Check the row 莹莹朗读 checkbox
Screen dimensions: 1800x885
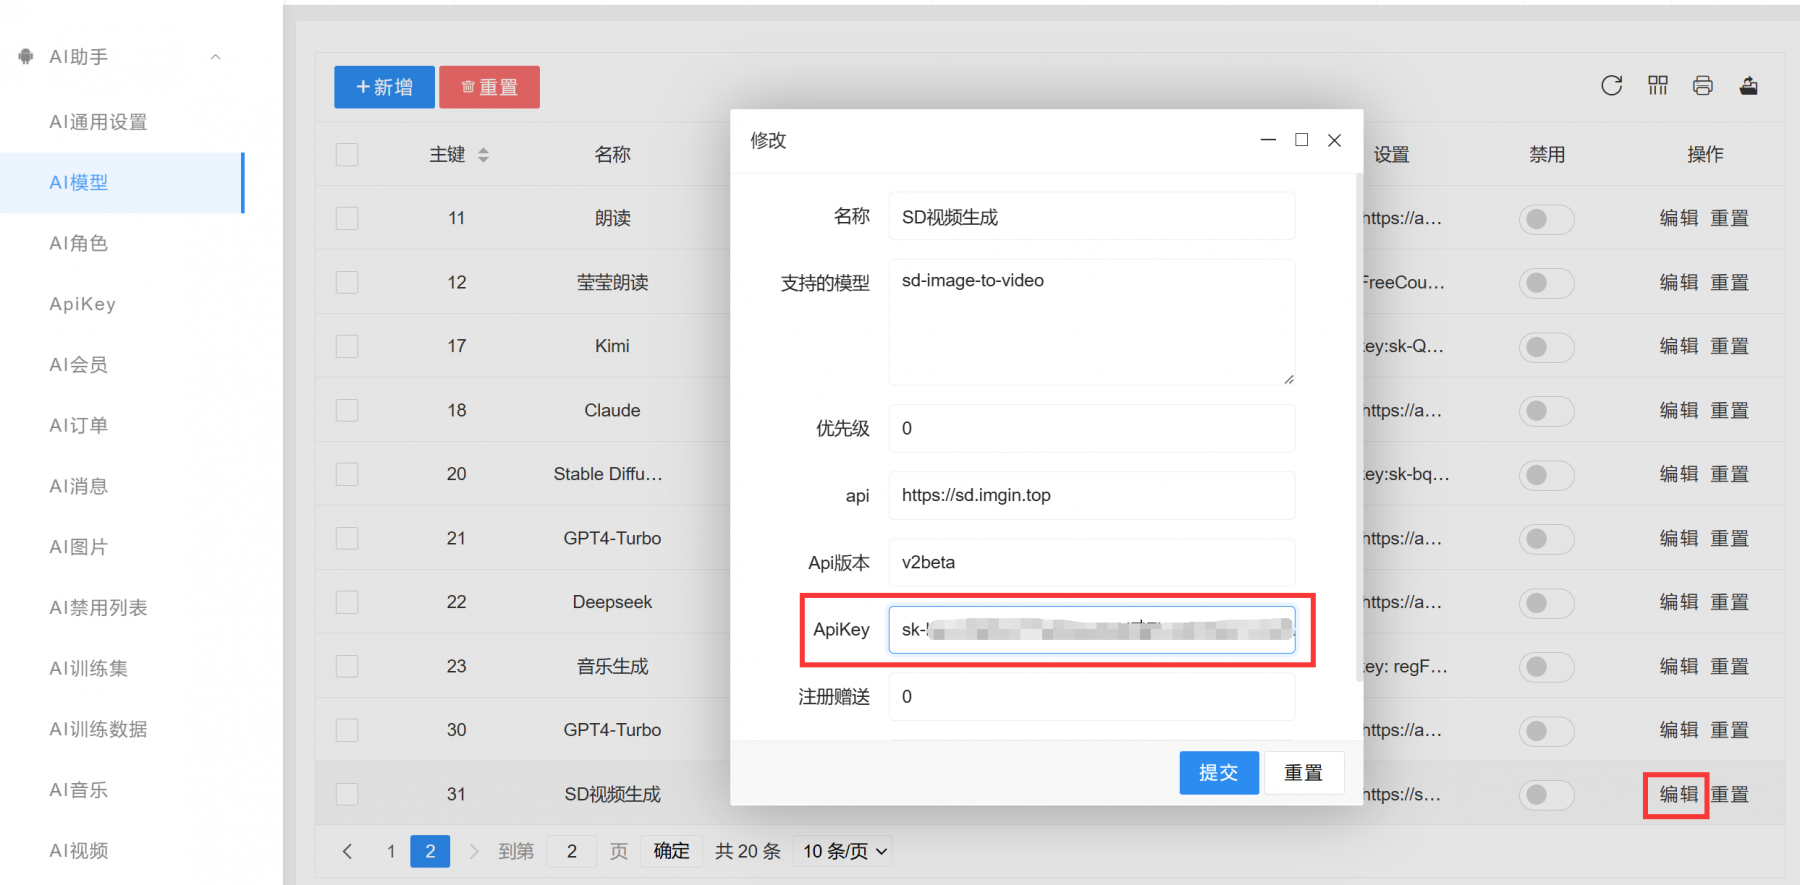(x=347, y=282)
